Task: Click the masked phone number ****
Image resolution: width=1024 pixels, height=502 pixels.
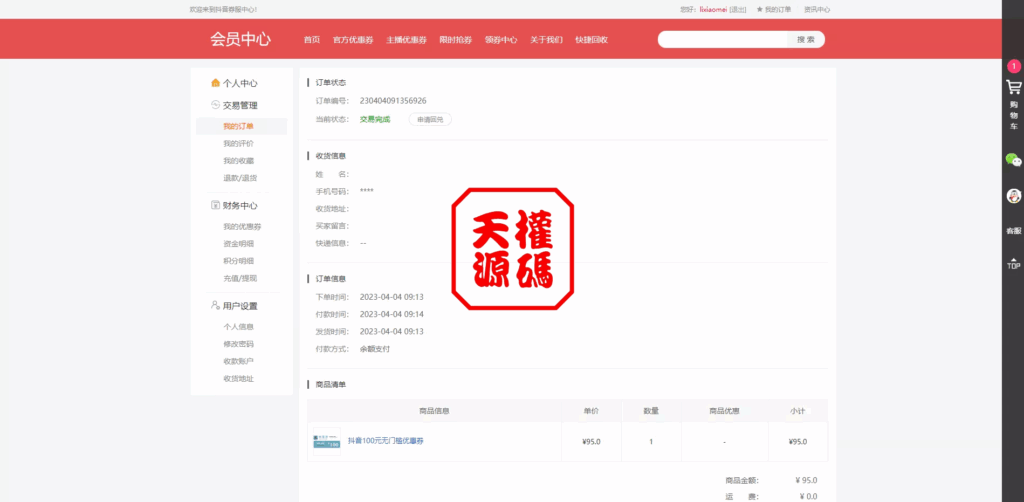Action: coord(367,191)
